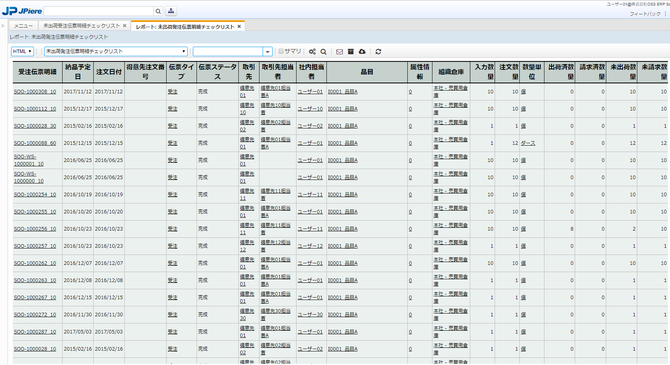Click ユーザー11 link in SOO-1000254_10 row
Image resolution: width=670 pixels, height=365 pixels.
(310, 194)
